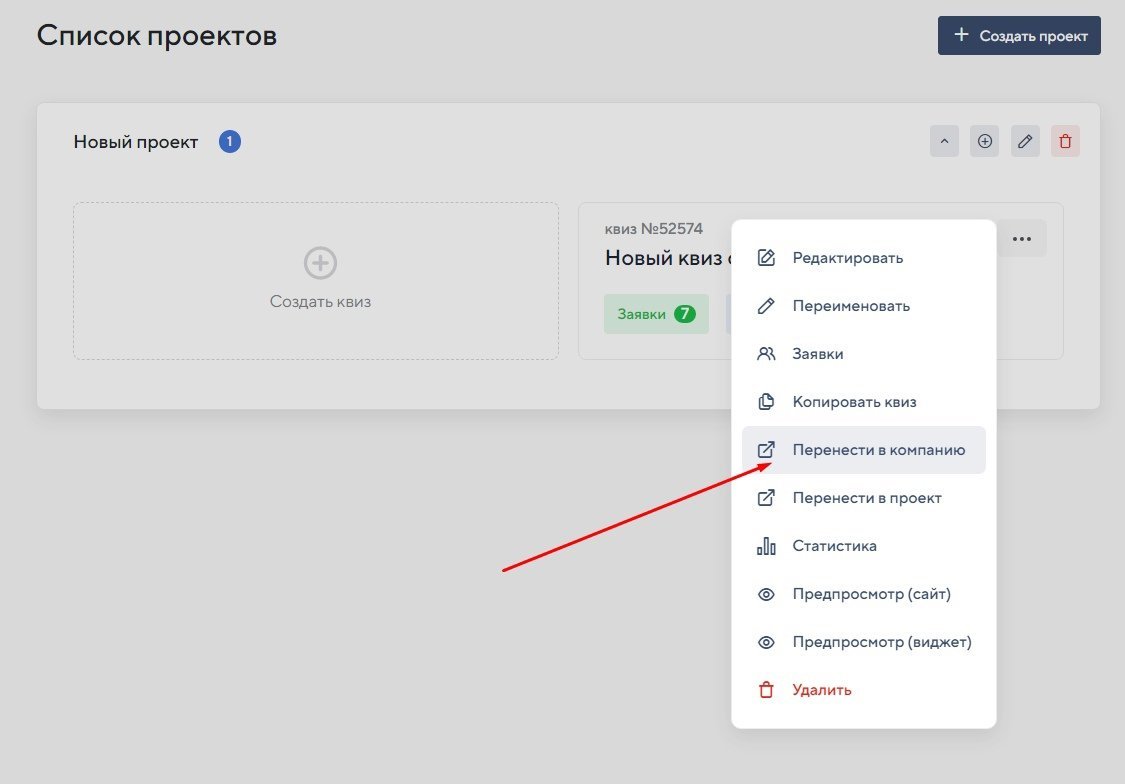
Task: Click the bar chart Статистика icon
Action: [767, 546]
